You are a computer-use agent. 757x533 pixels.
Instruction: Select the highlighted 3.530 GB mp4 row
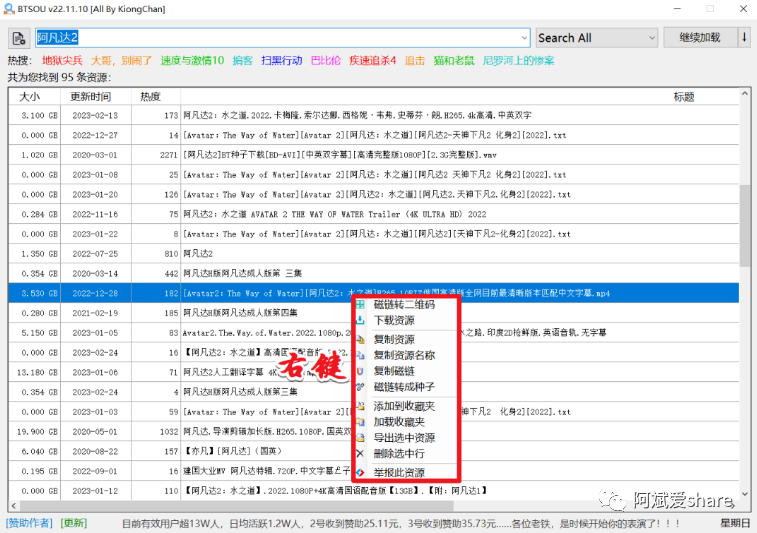click(374, 293)
